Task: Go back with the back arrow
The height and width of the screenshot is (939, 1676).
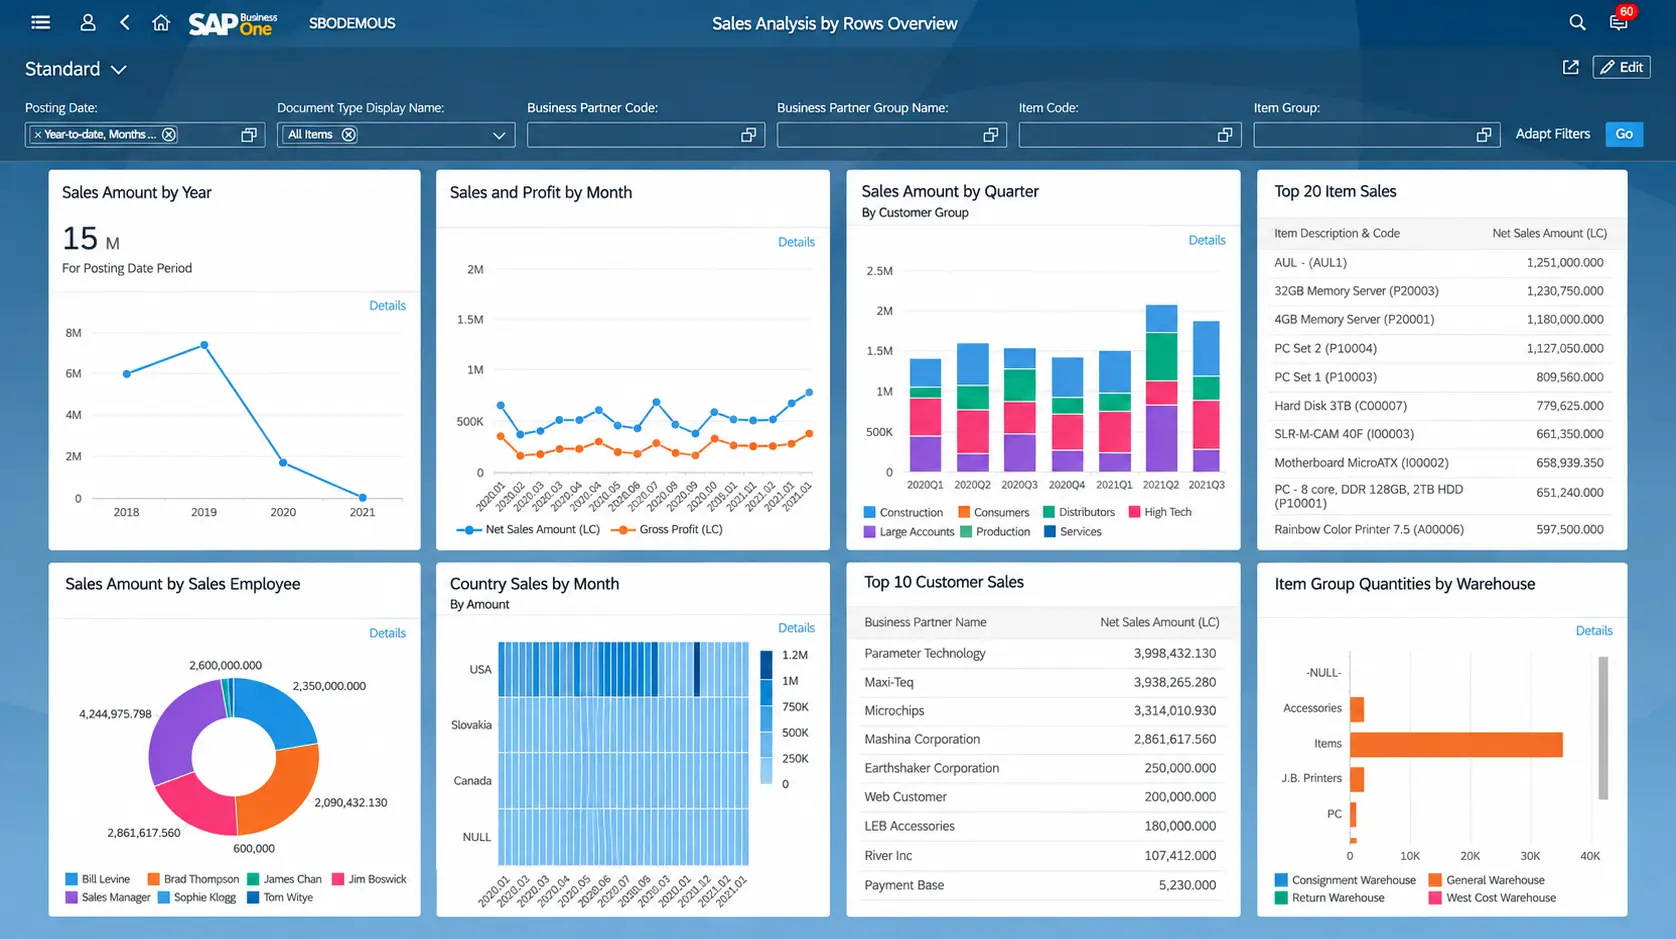Action: (125, 22)
